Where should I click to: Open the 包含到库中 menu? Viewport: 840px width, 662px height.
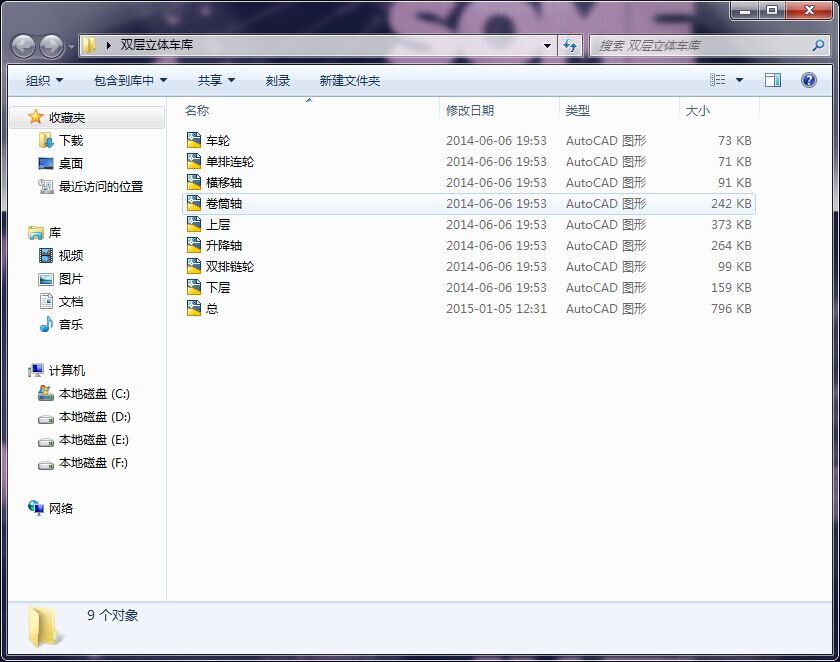(130, 80)
